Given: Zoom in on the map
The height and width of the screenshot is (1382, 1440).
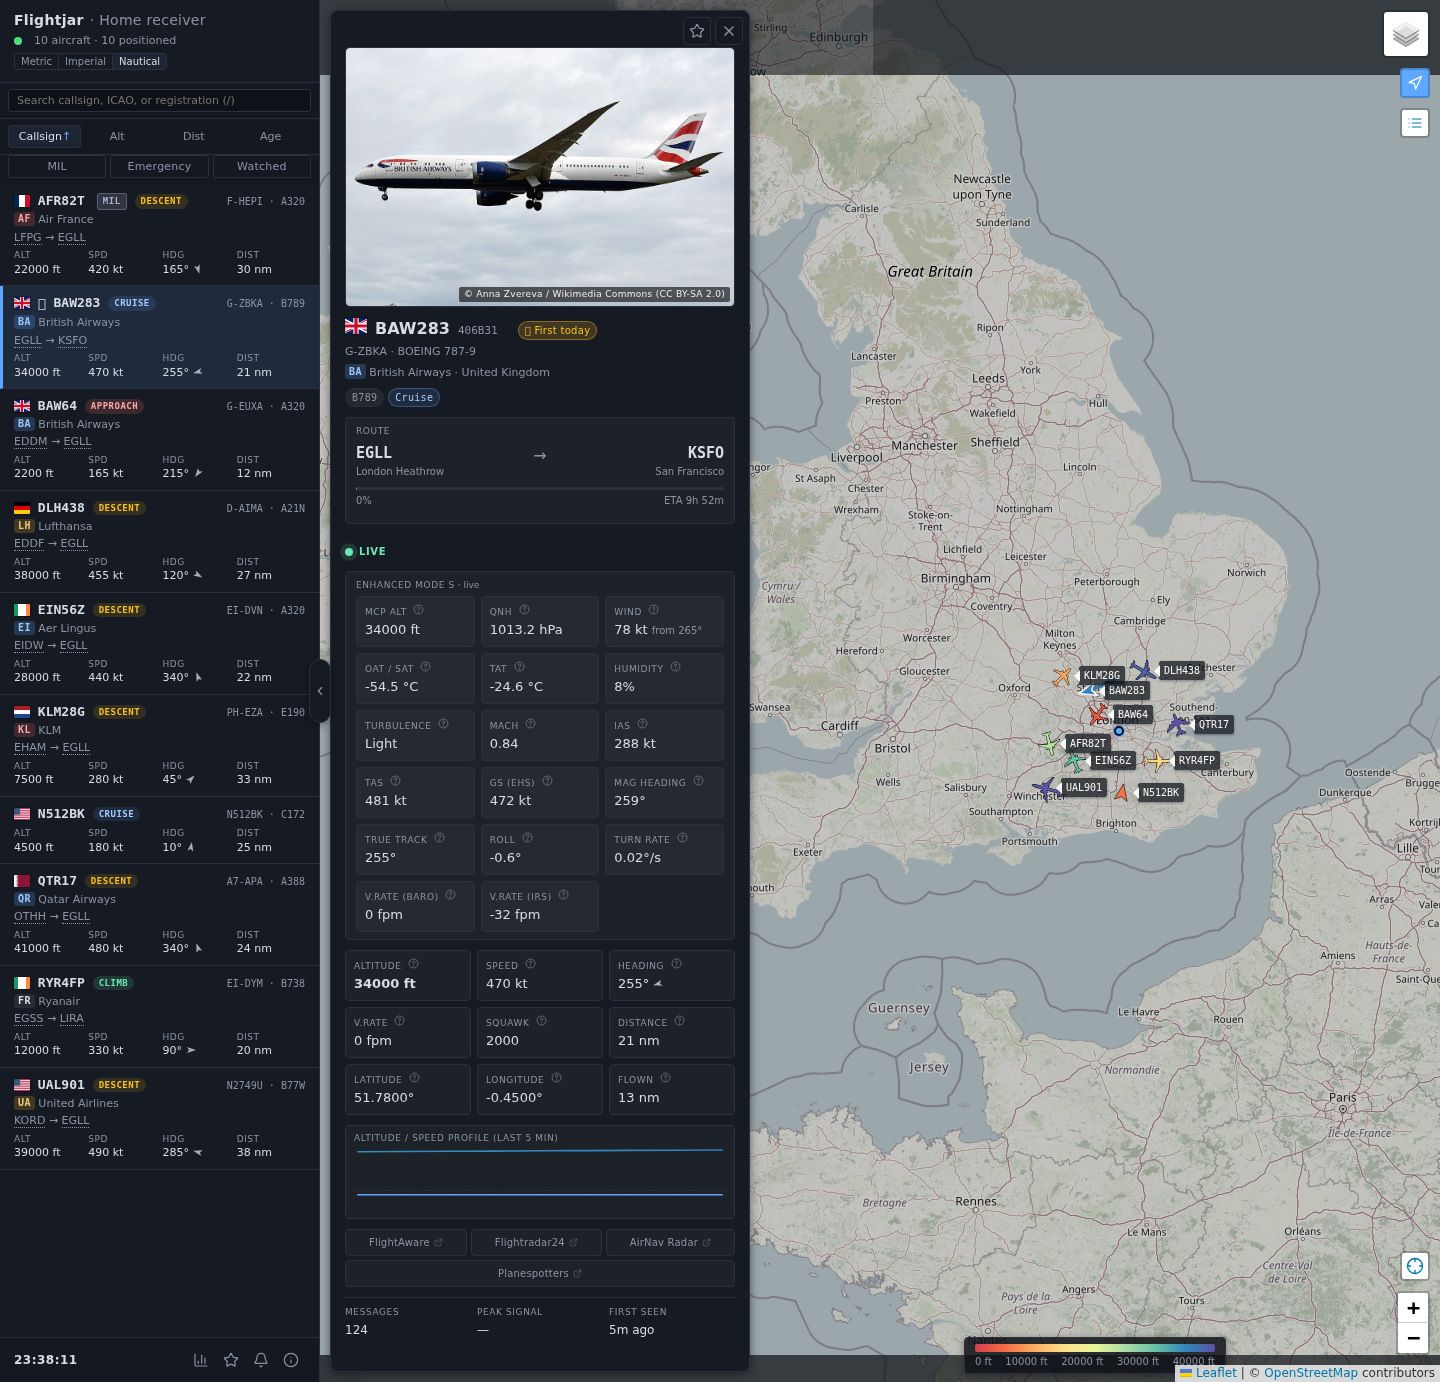Looking at the screenshot, I should [x=1413, y=1308].
